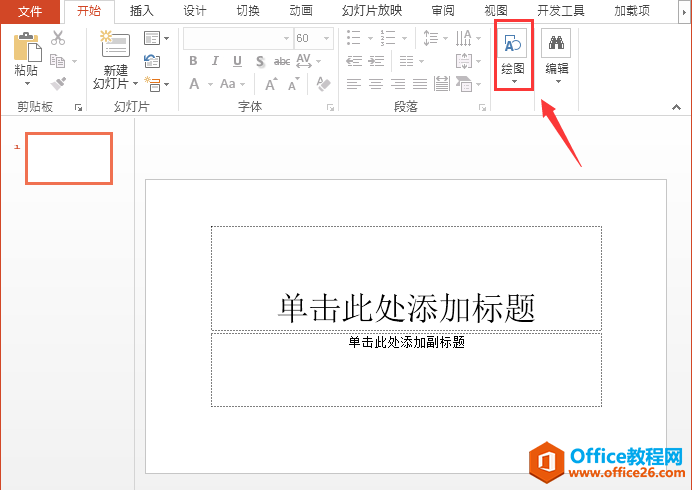692x490 pixels.
Task: Click the Editing (编辑) binoculars icon
Action: coord(556,44)
